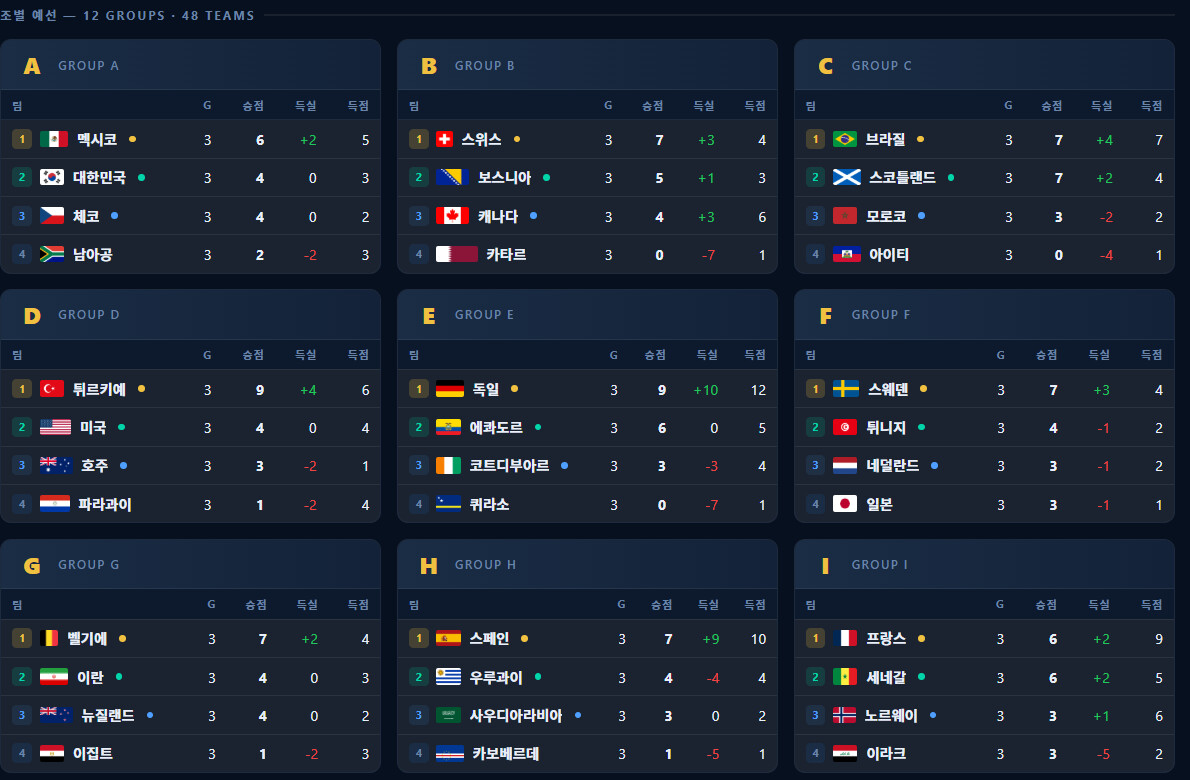
Task: Select the Switzerland flag in Group B
Action: point(445,139)
